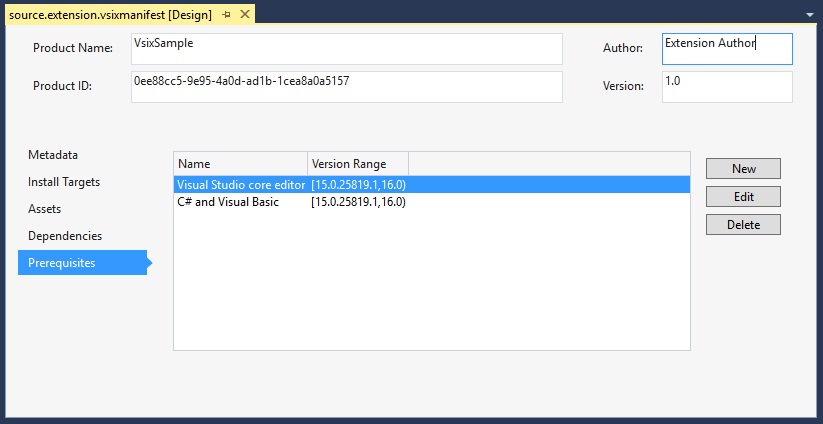The height and width of the screenshot is (424, 823).
Task: Open the Metadata section
Action: click(53, 155)
